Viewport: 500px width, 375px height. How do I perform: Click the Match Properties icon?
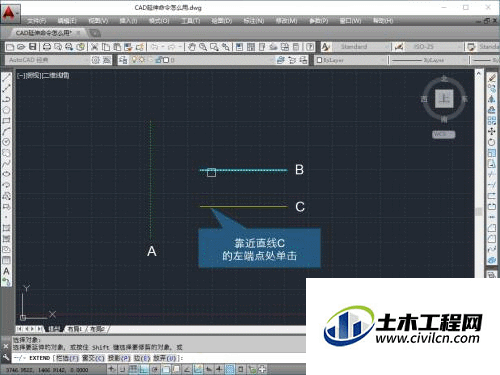click(x=140, y=47)
